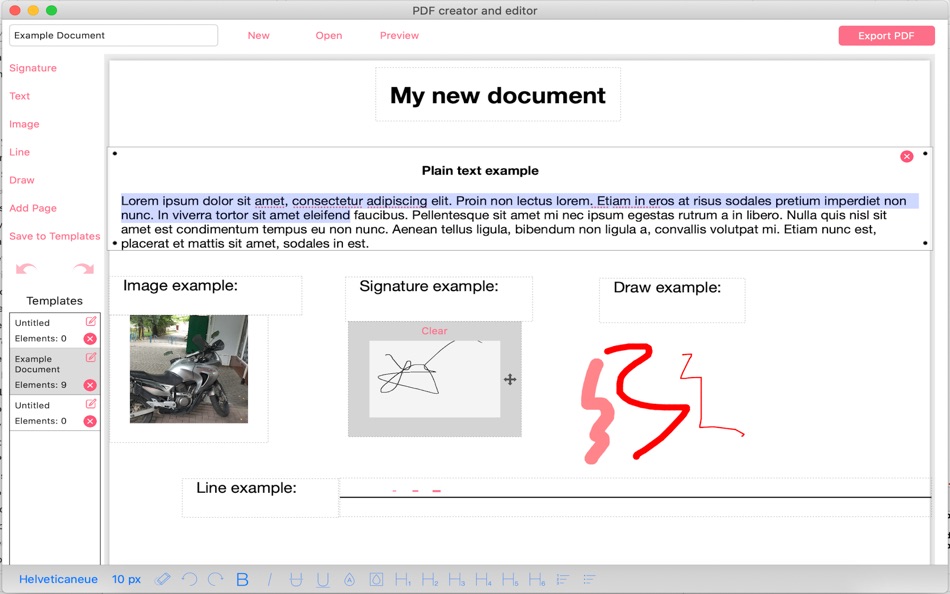The width and height of the screenshot is (950, 594).
Task: Click the pink redo arrow in sidebar
Action: [84, 268]
